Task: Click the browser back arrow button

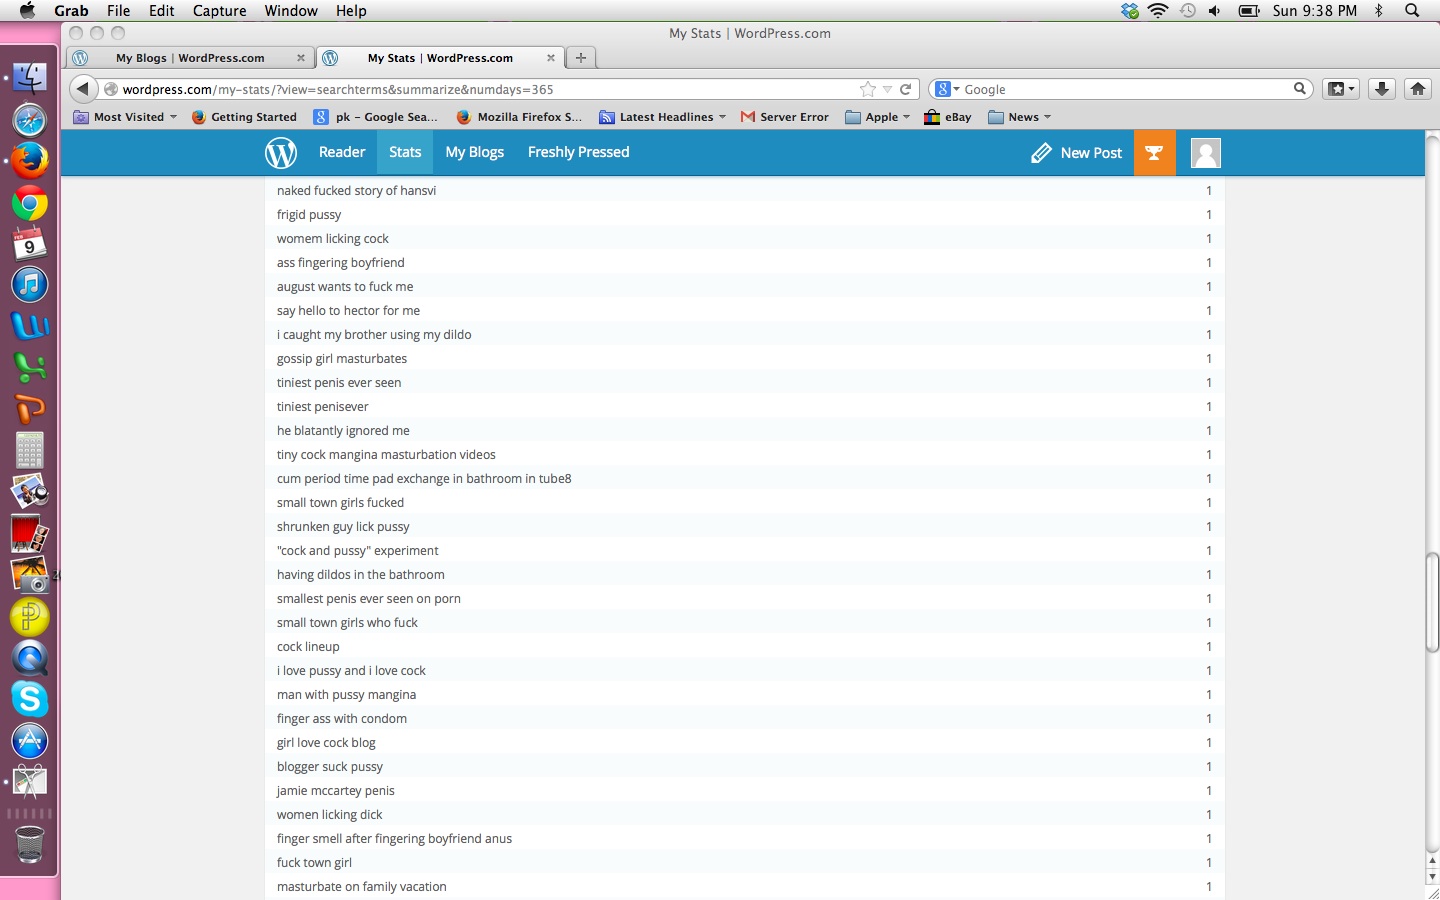Action: coord(83,89)
